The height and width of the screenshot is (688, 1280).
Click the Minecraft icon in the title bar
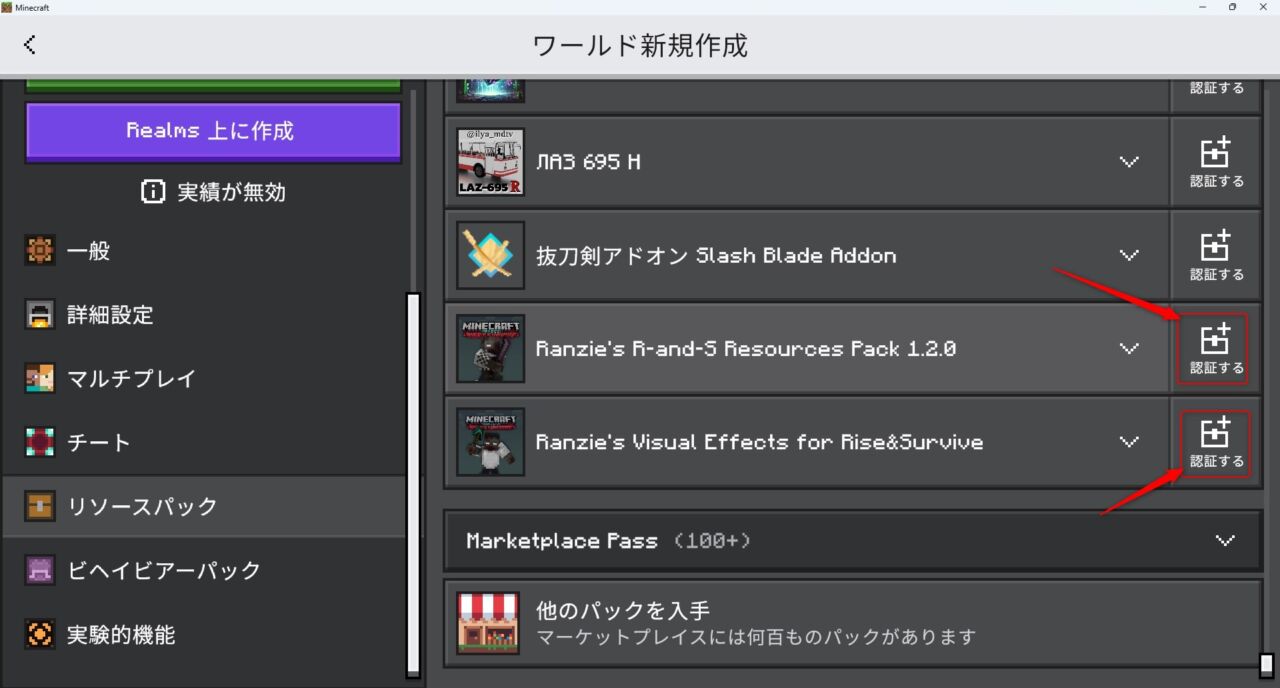pos(7,7)
